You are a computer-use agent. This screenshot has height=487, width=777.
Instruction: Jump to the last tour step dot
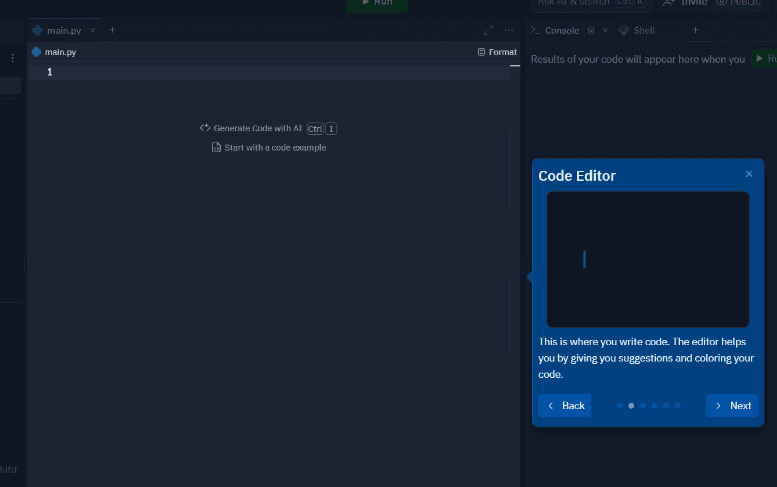678,406
